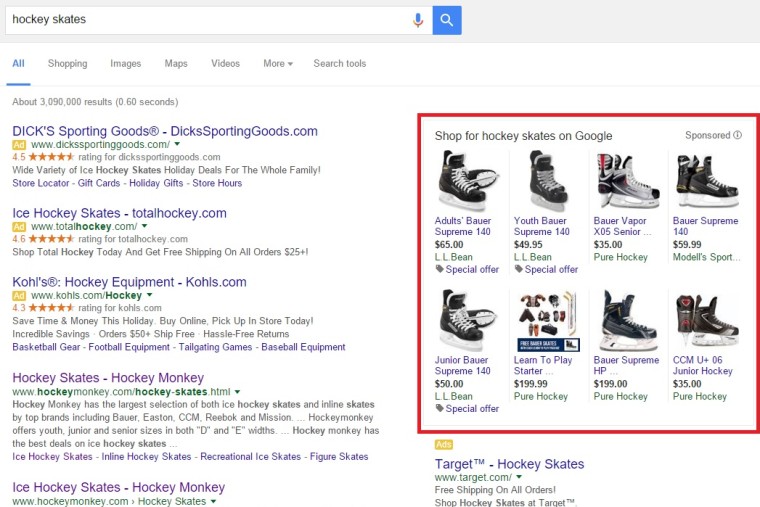Click Bauer Vapor X05 Senior product title
This screenshot has width=760, height=507.
point(622,226)
